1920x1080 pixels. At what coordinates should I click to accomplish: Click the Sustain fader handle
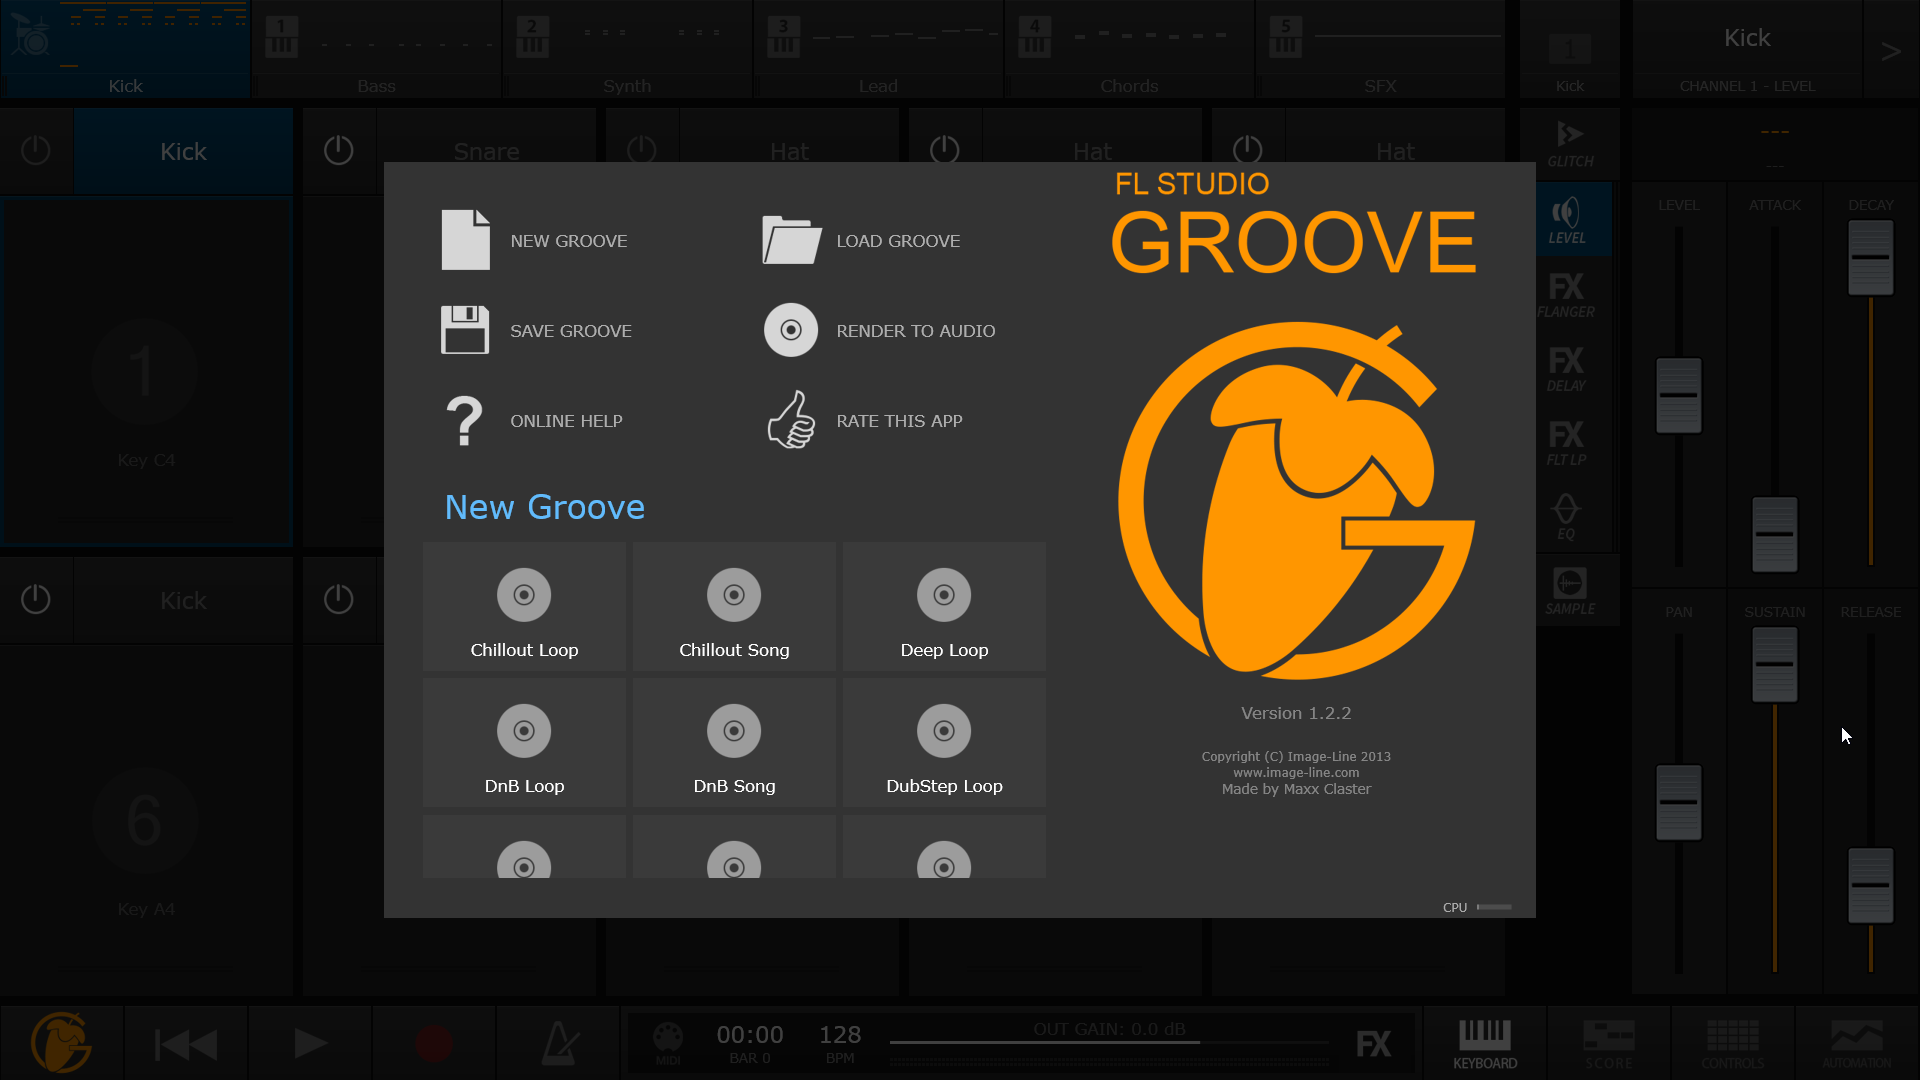(x=1775, y=664)
